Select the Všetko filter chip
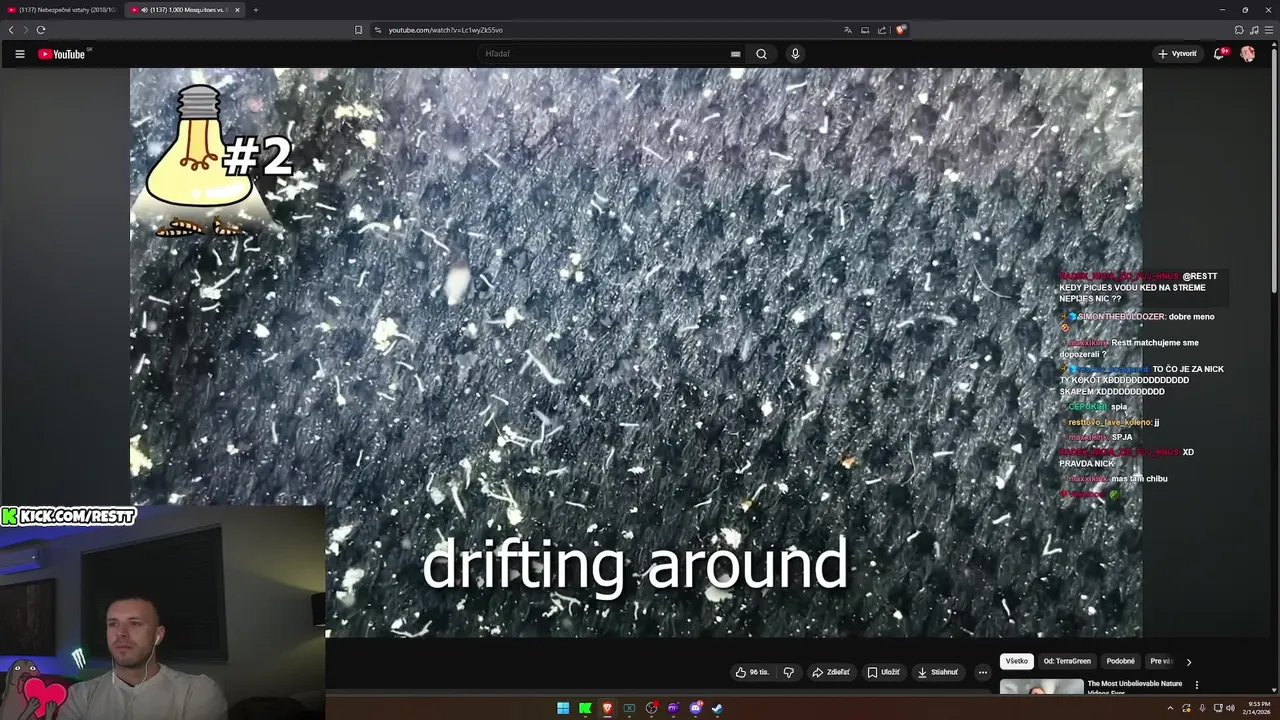1280x720 pixels. click(1017, 661)
